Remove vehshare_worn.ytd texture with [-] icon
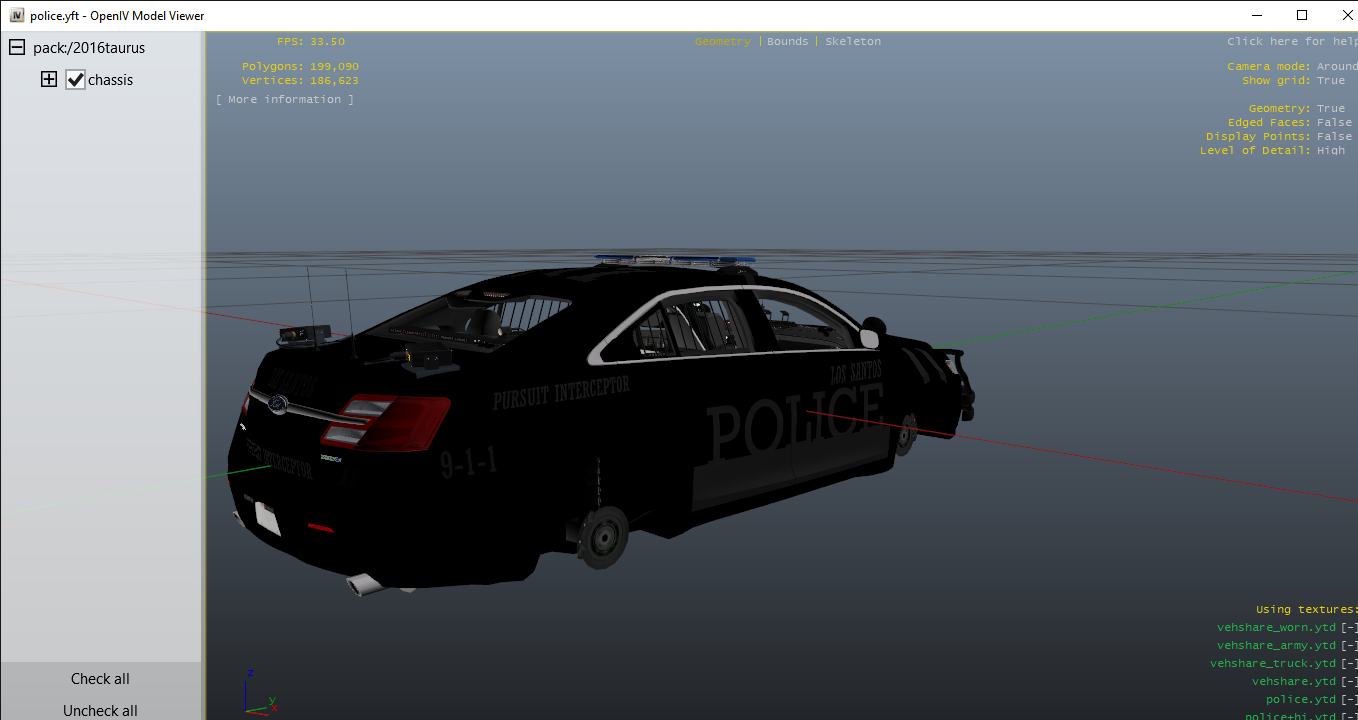 1349,628
